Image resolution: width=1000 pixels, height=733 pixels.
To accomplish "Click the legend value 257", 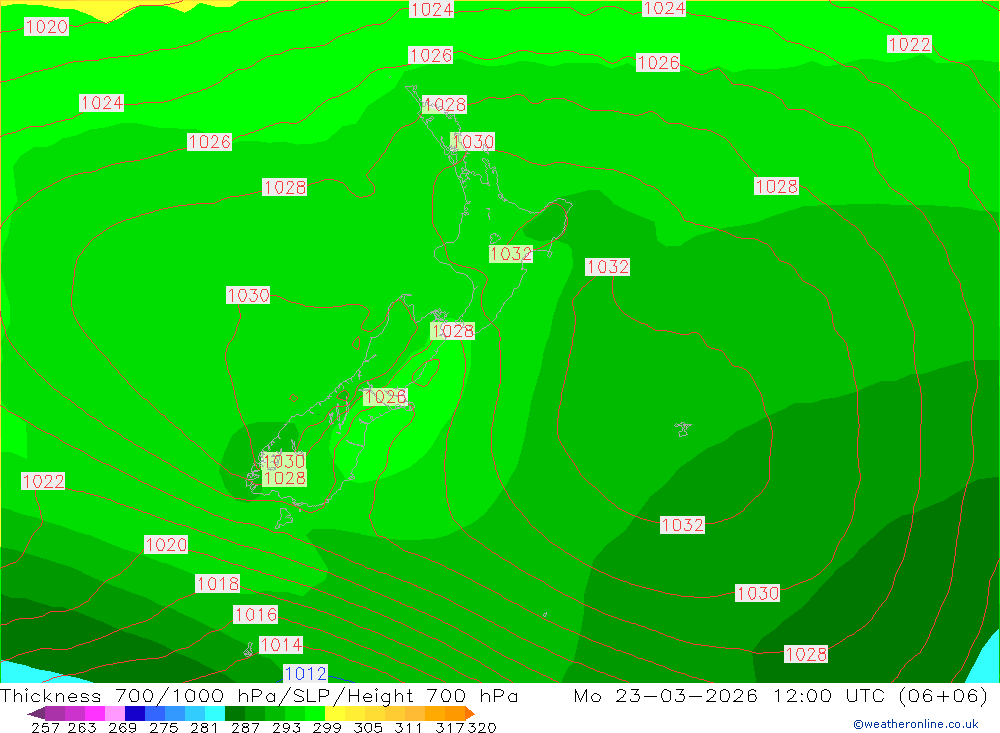I will (x=45, y=727).
